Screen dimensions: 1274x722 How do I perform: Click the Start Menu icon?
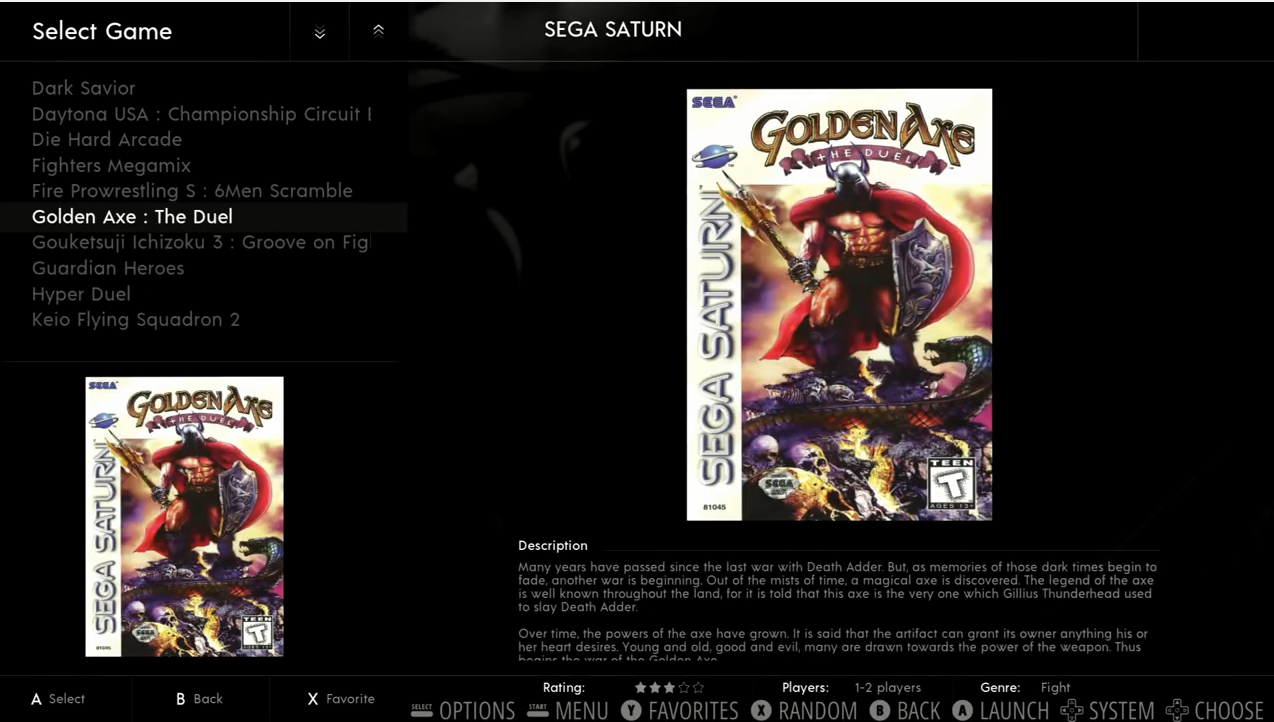pyautogui.click(x=538, y=710)
